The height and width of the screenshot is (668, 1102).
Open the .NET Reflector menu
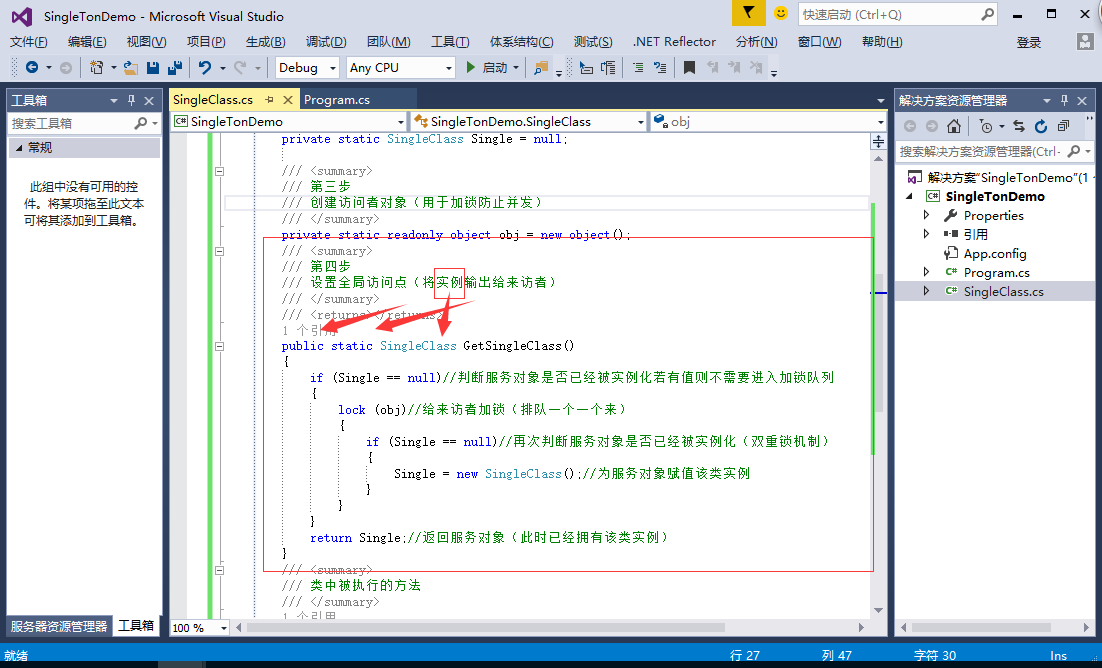(x=675, y=41)
